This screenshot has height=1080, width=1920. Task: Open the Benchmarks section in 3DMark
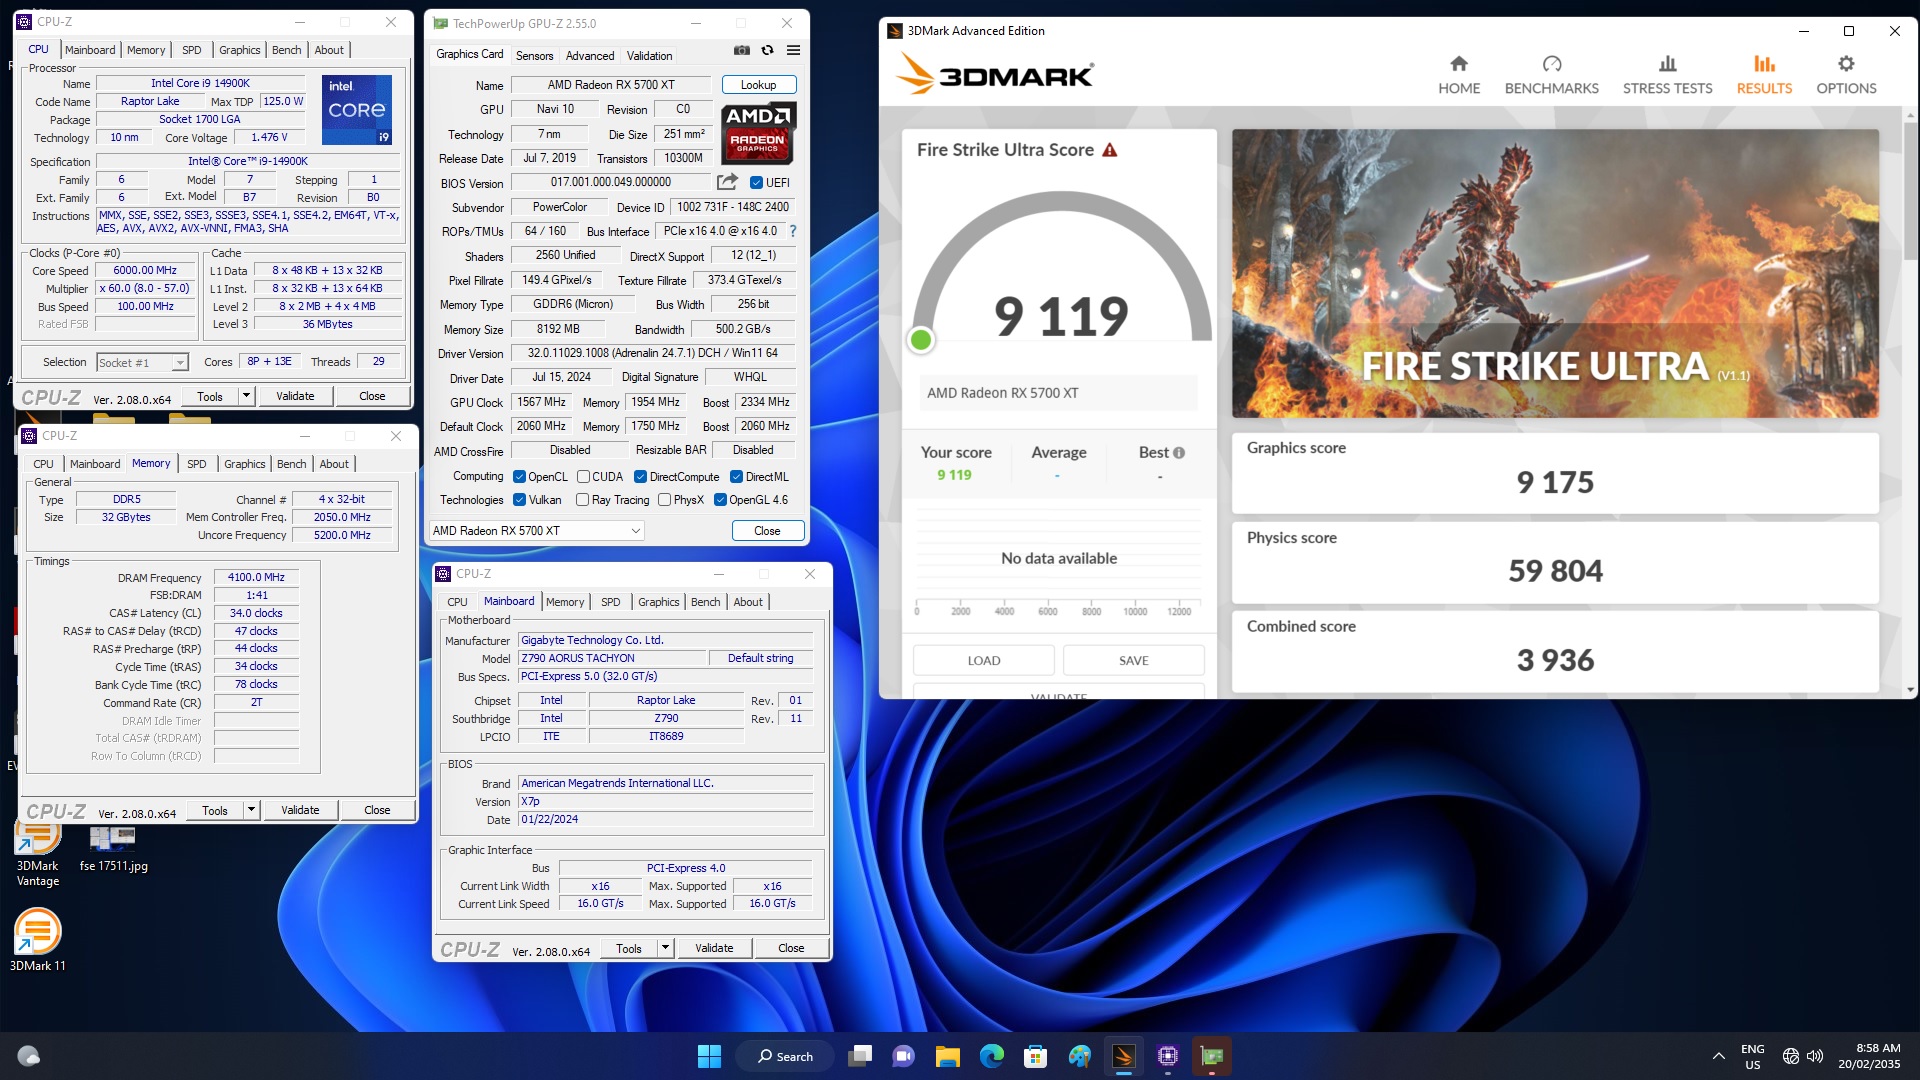coord(1551,75)
